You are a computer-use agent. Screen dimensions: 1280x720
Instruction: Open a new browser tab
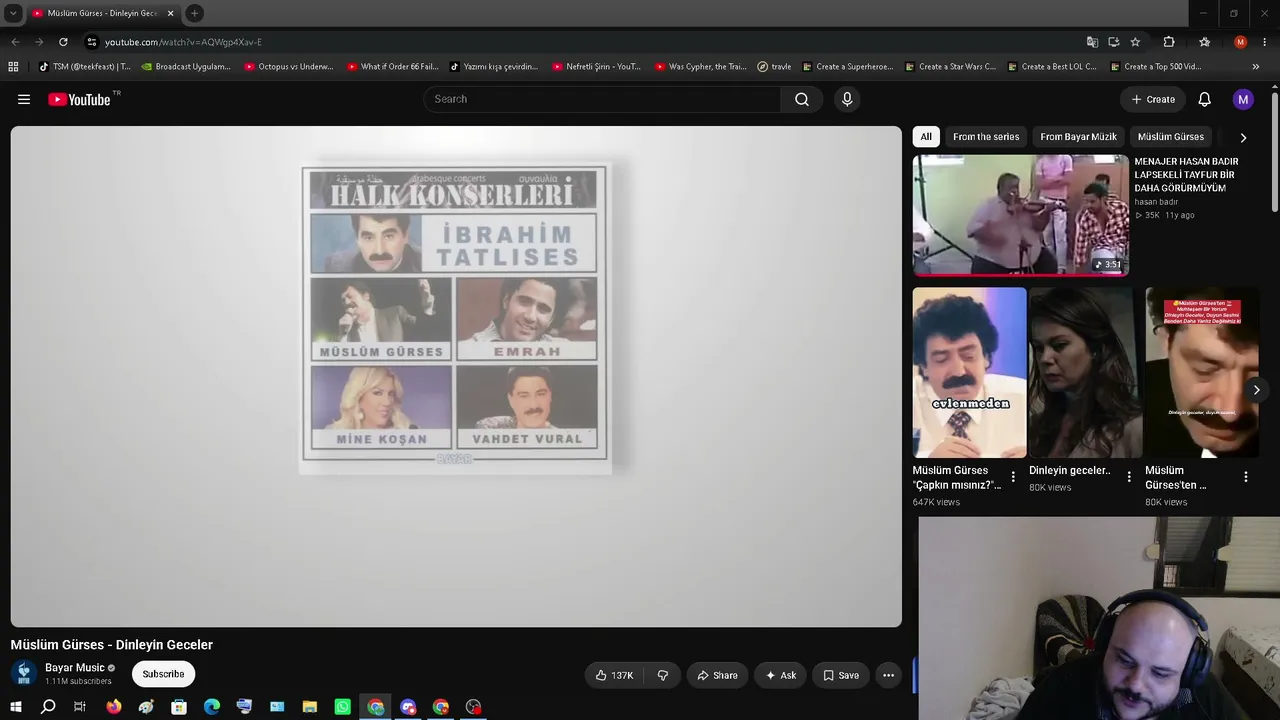[x=194, y=13]
